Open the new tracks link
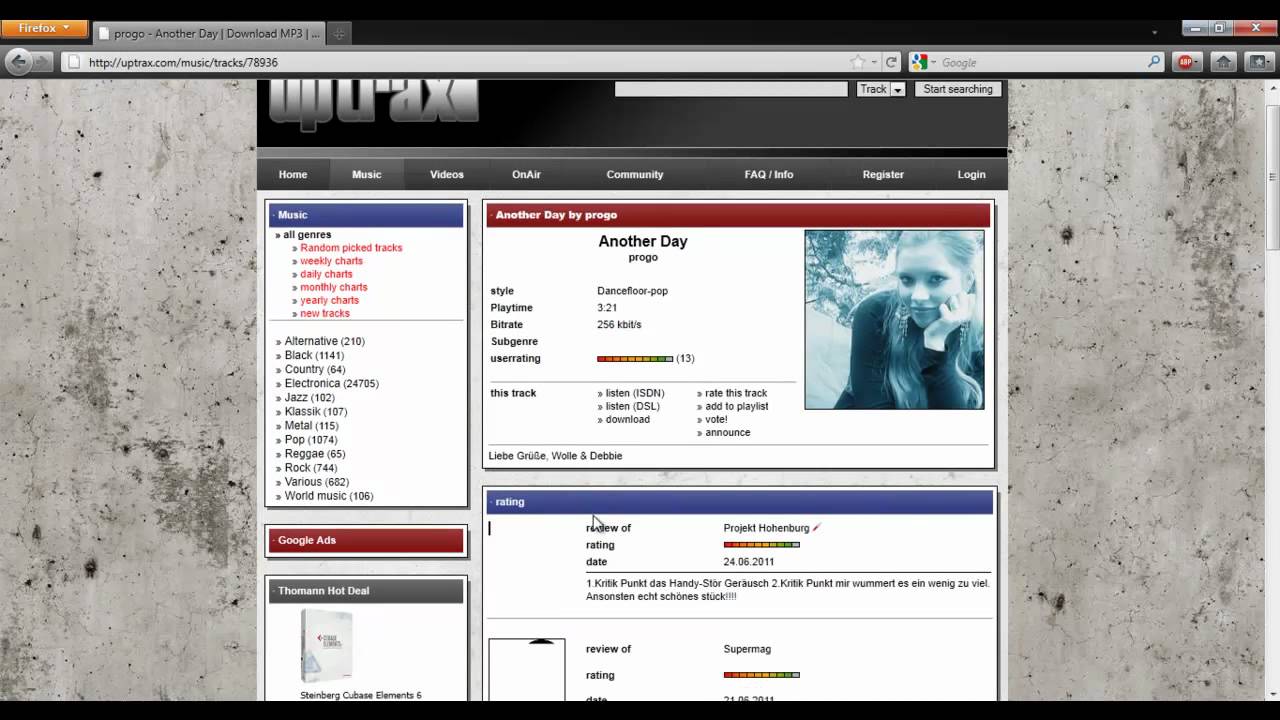 325,313
